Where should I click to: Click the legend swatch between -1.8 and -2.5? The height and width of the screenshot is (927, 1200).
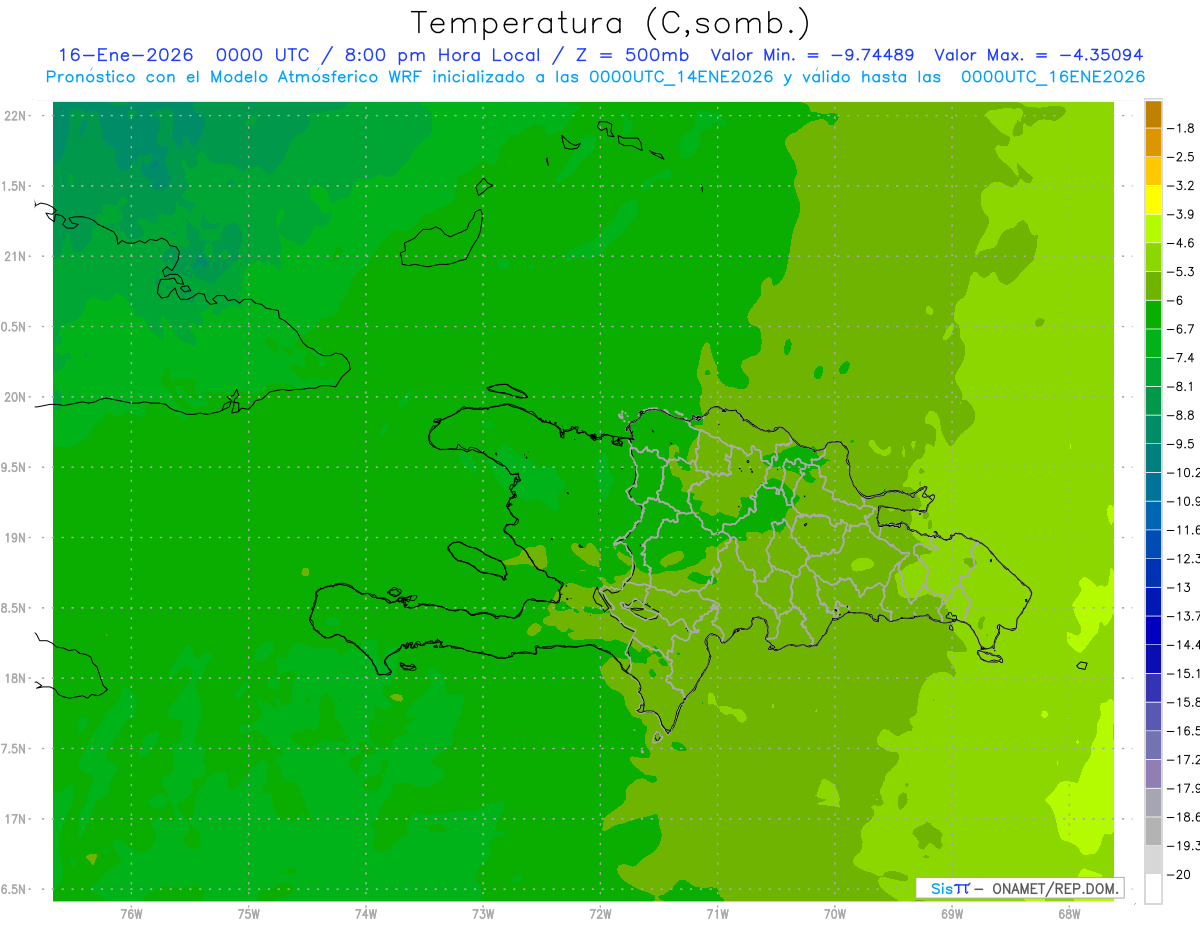click(x=1153, y=143)
